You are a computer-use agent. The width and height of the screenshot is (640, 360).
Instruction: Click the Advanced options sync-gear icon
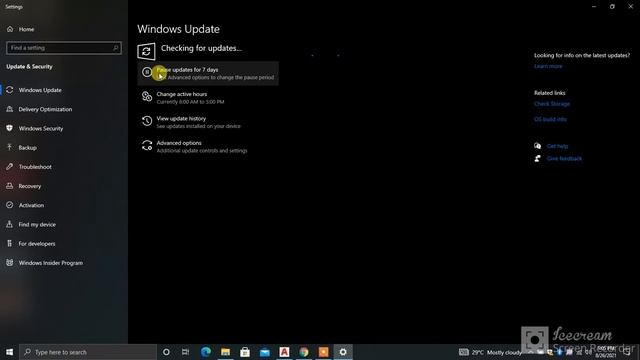coord(147,145)
